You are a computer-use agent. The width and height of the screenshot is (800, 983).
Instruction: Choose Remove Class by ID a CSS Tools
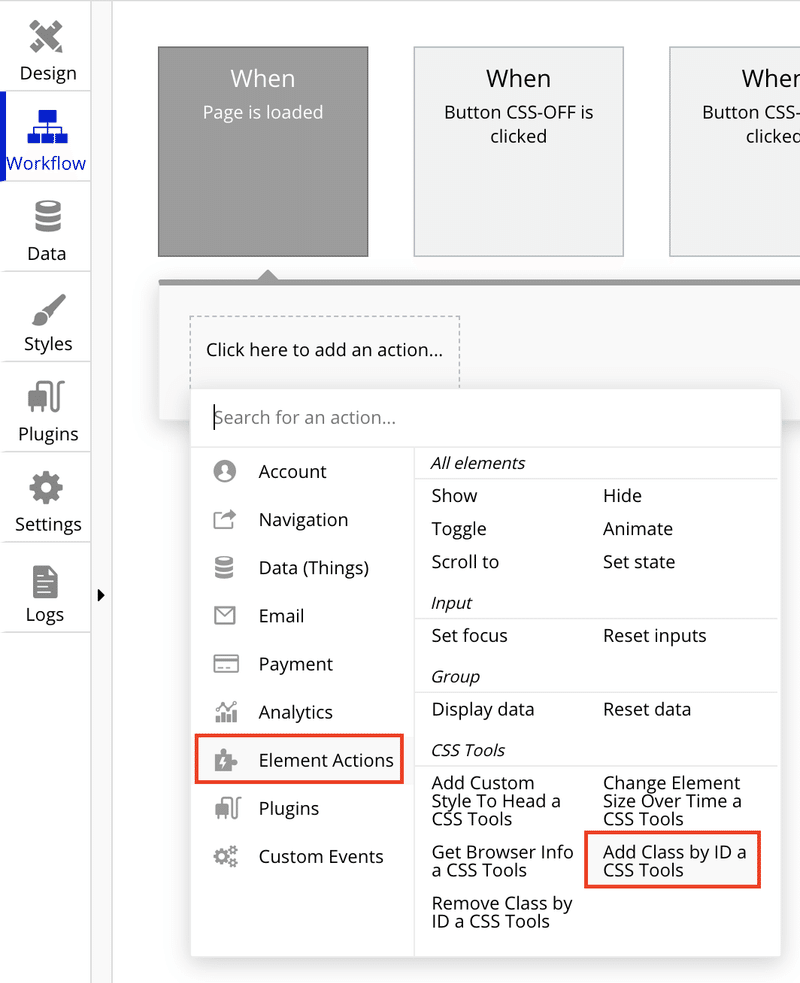502,912
